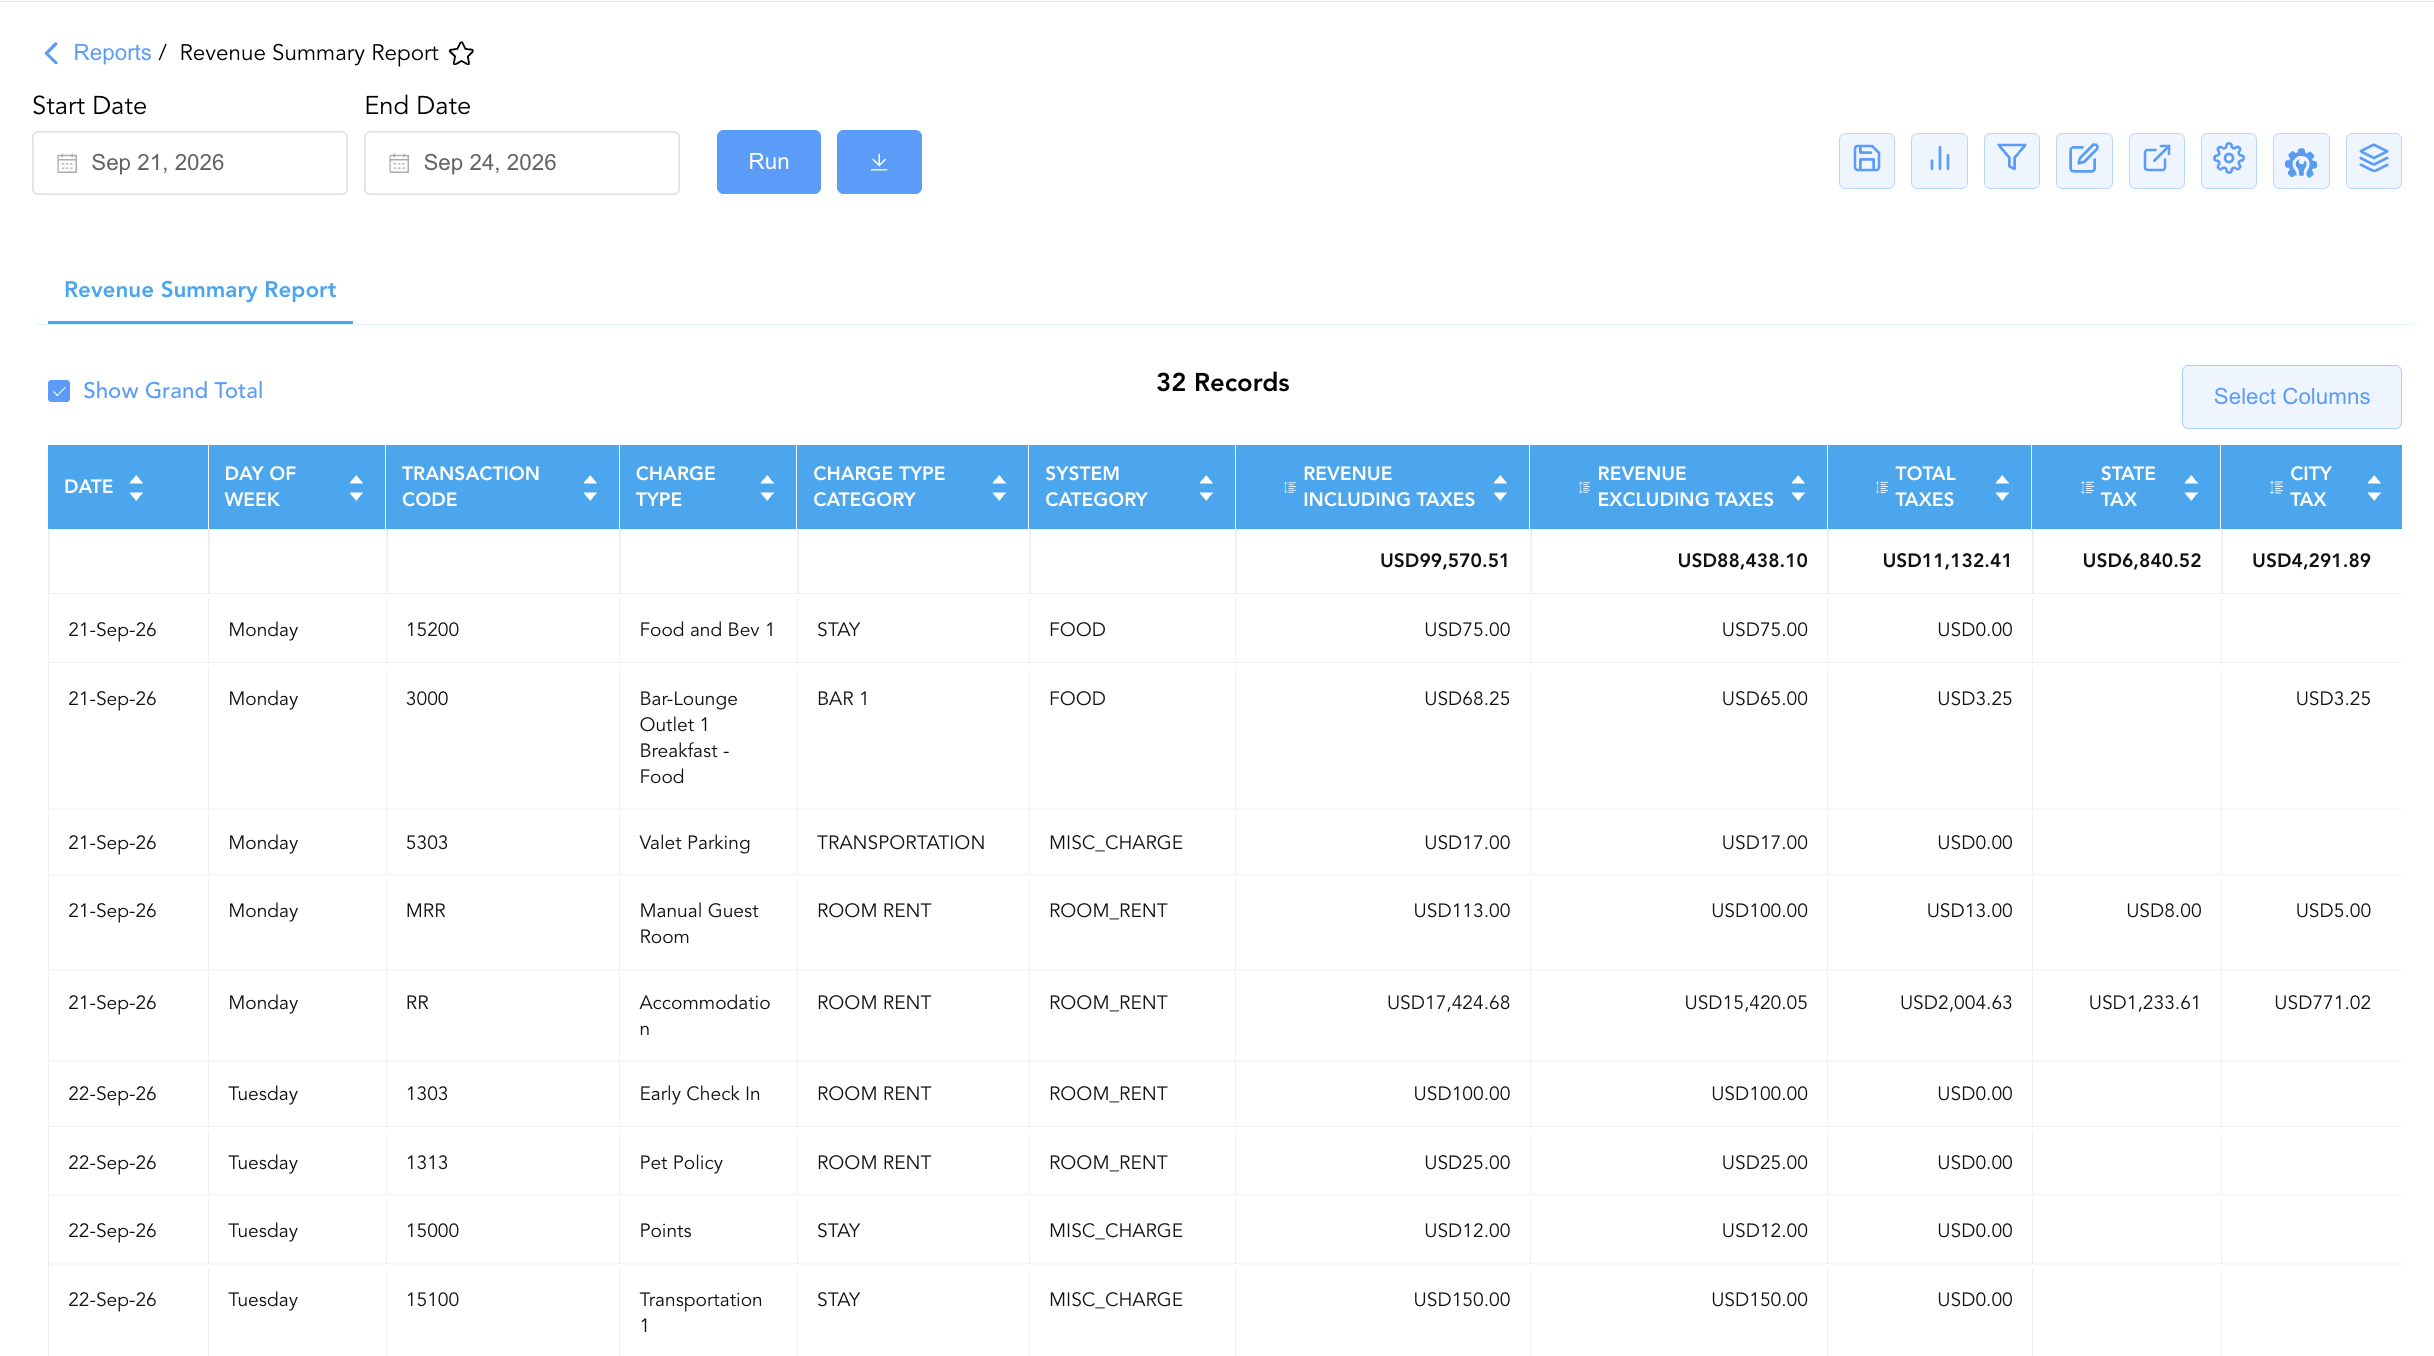
Task: Toggle the Show Grand Total checkbox
Action: click(59, 391)
